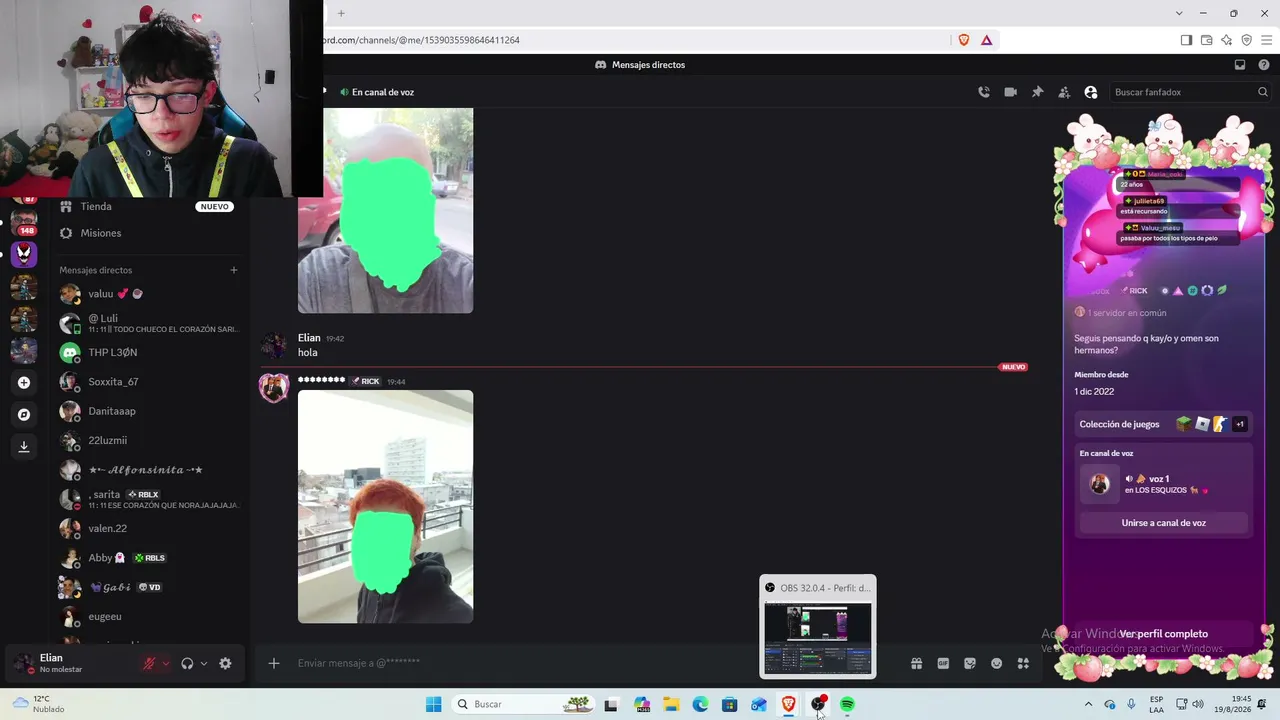Open the Discord inbox icon
1280x720 pixels.
pyautogui.click(x=1240, y=65)
